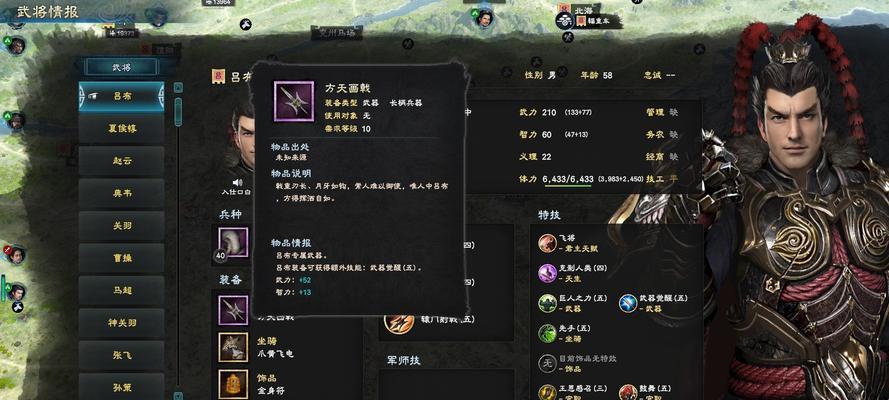Image resolution: width=889 pixels, height=400 pixels.
Task: Toggle the speaker voice icon
Action: 238,182
